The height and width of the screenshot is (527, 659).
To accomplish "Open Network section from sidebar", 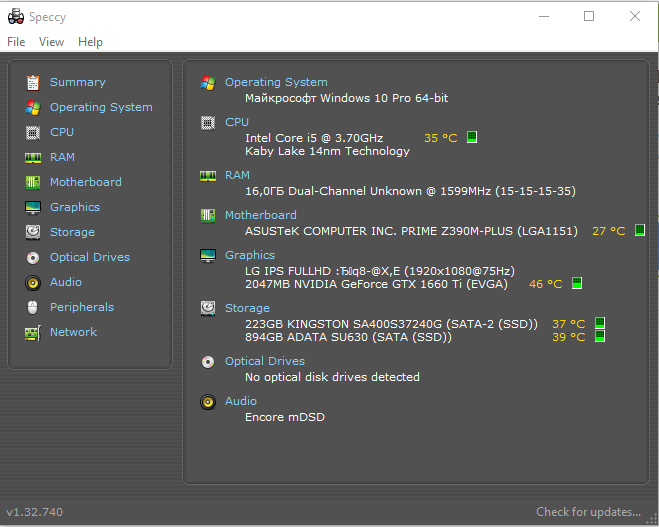I will [x=74, y=332].
